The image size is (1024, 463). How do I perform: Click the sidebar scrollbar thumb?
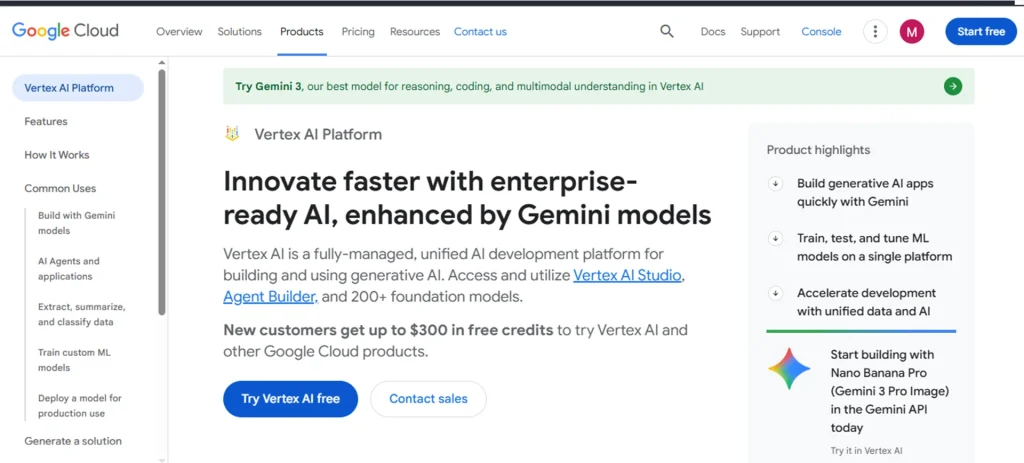pyautogui.click(x=162, y=193)
